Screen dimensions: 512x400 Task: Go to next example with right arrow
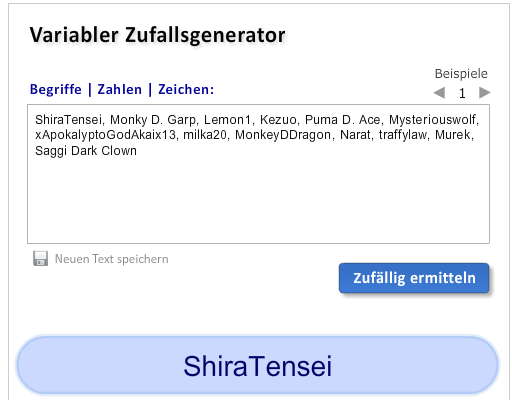tap(485, 92)
